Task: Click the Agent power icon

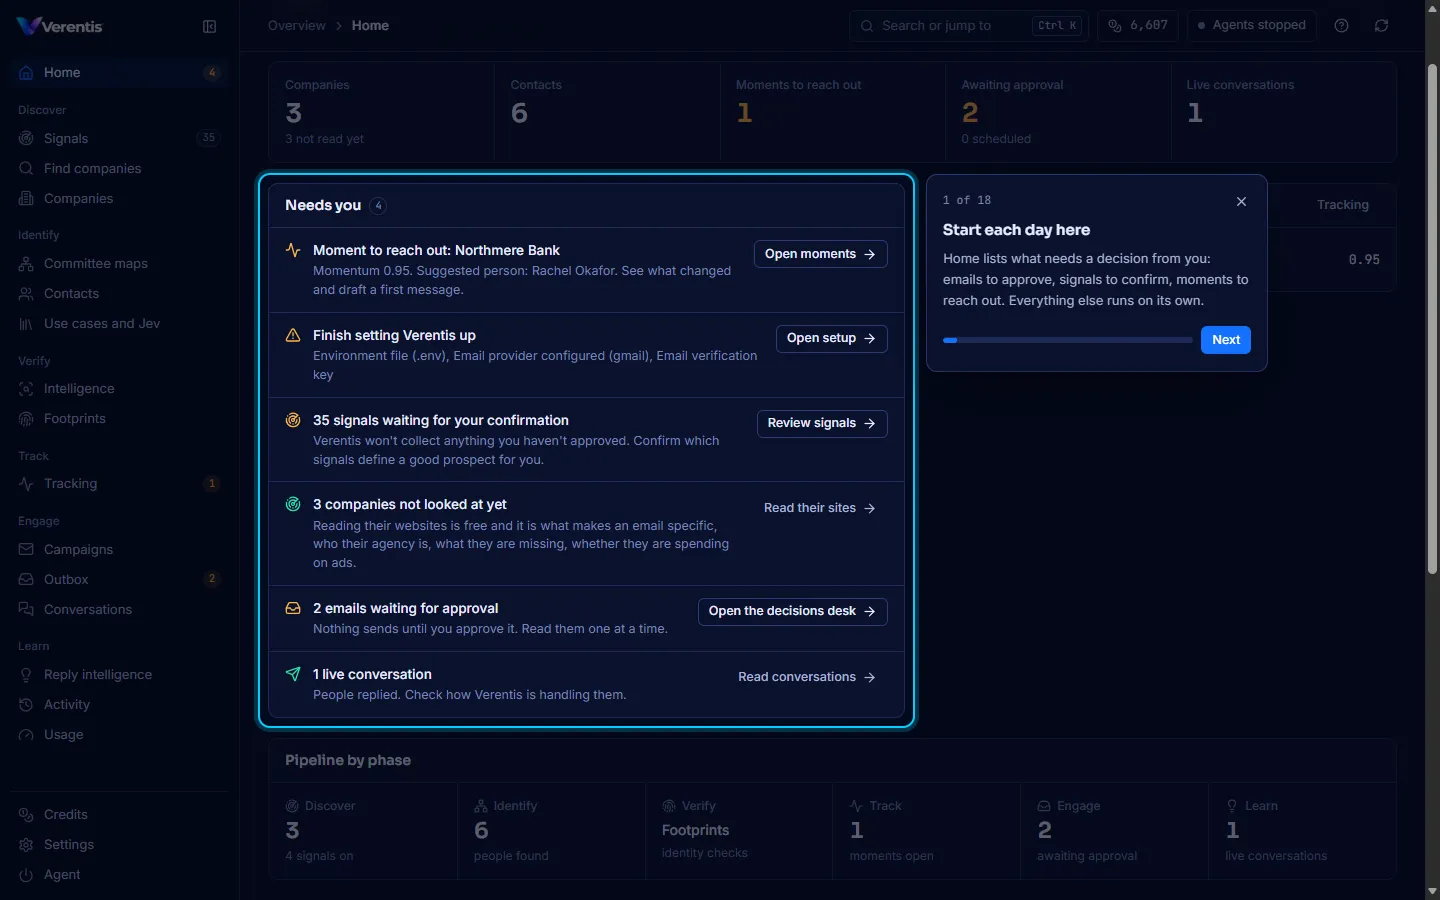Action: click(26, 875)
